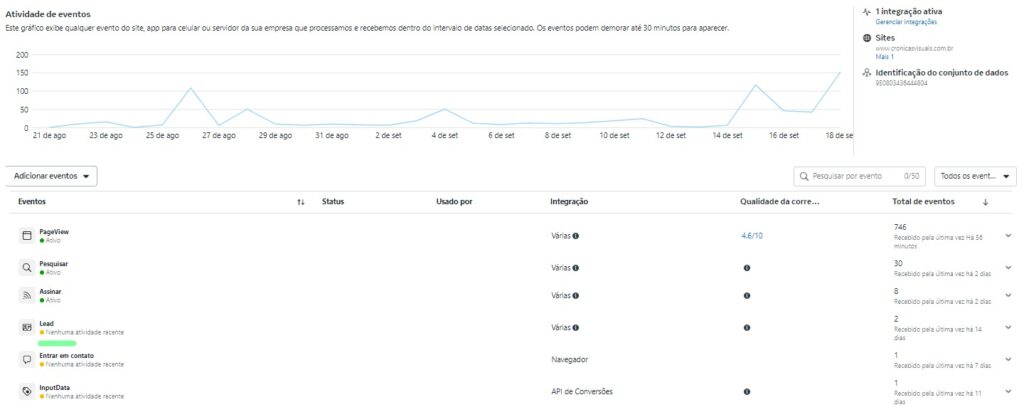The width and height of the screenshot is (1024, 417).
Task: Expand the PageView event row chevron
Action: (1007, 236)
